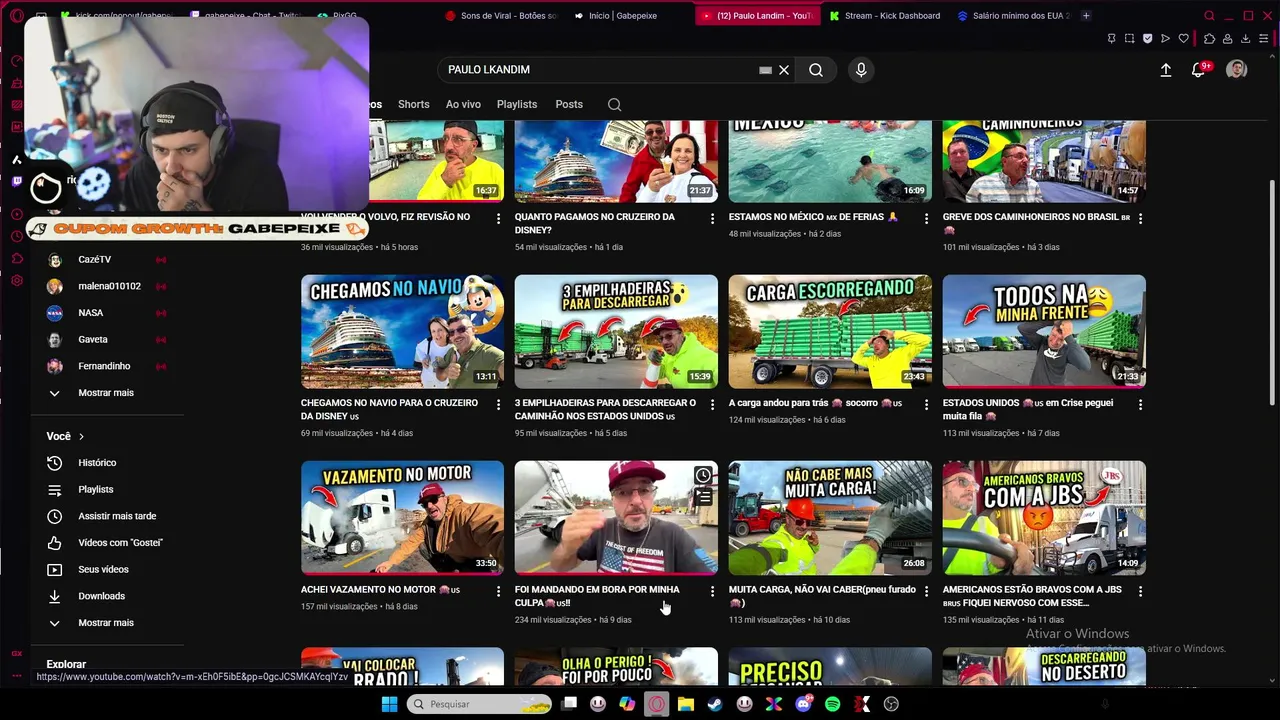Open Discord from taskbar
Image resolution: width=1280 pixels, height=720 pixels.
coord(803,704)
